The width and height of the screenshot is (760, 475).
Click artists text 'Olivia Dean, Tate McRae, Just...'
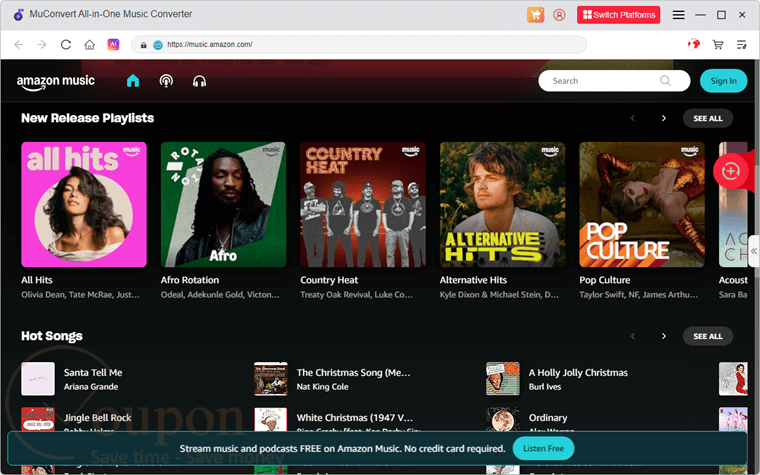pos(80,295)
